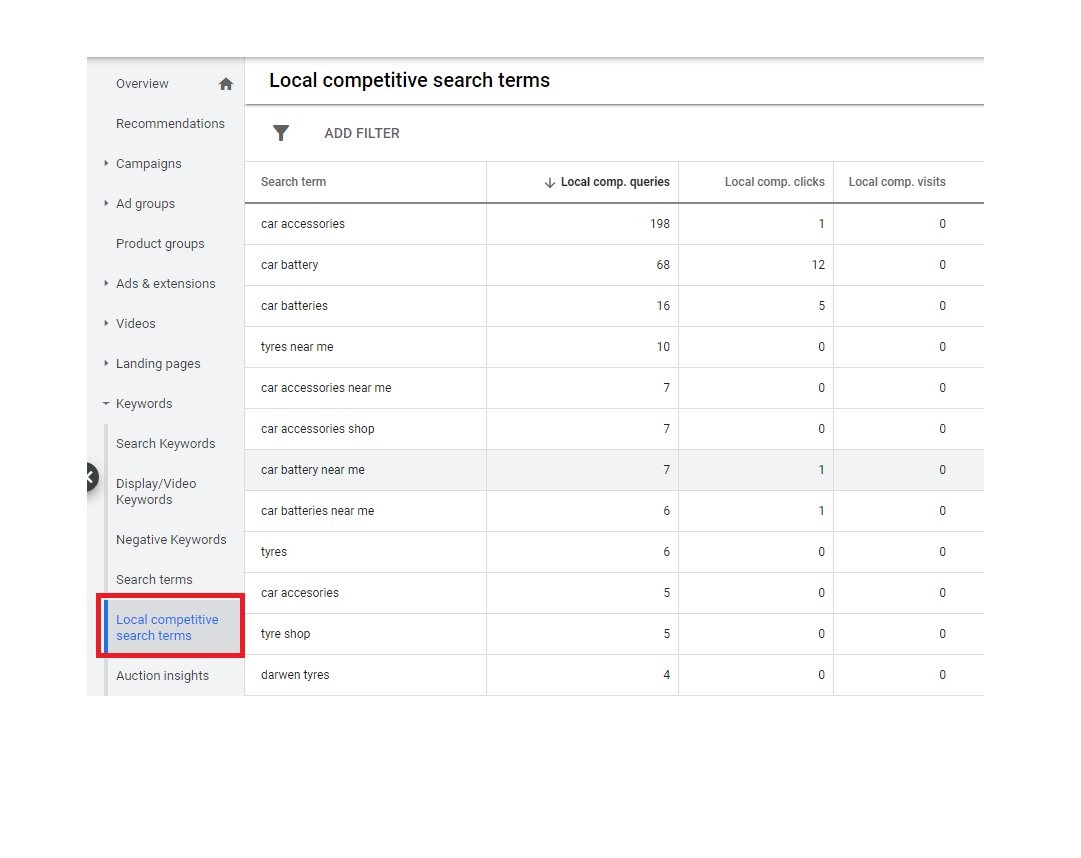Viewport: 1081px width, 858px height.
Task: Click the sort arrow on Local comp. queries
Action: pyautogui.click(x=549, y=183)
